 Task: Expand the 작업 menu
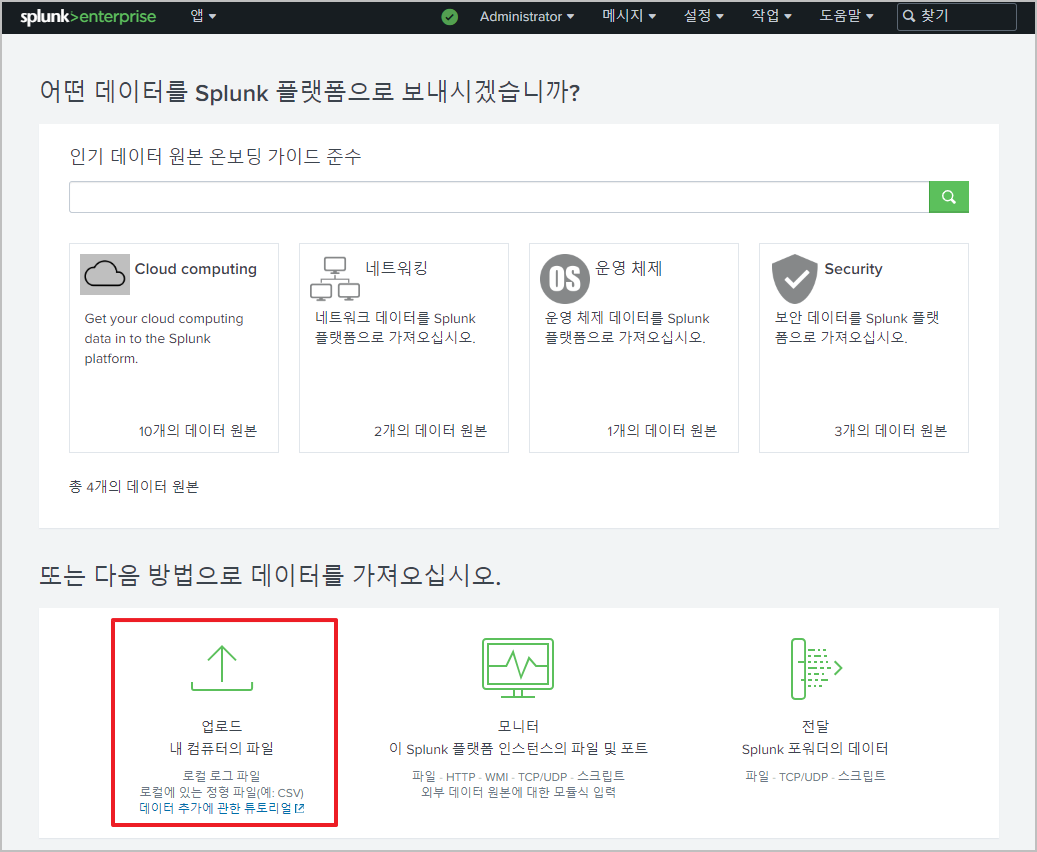coord(771,16)
